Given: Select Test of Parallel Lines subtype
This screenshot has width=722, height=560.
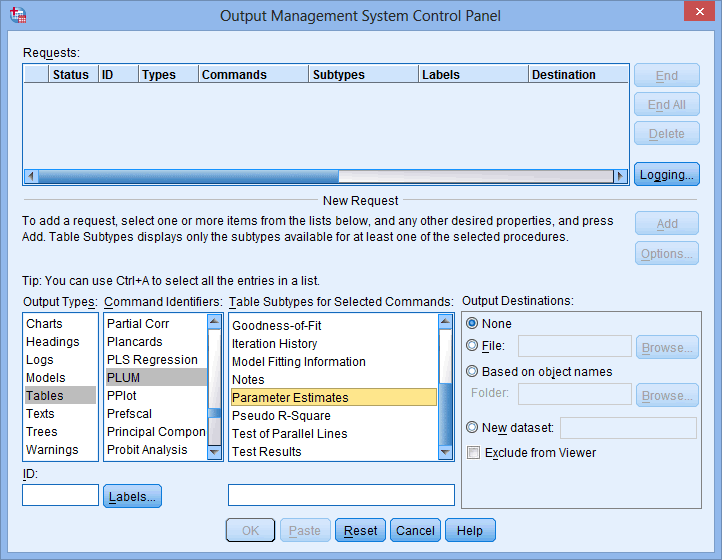Looking at the screenshot, I should [334, 433].
